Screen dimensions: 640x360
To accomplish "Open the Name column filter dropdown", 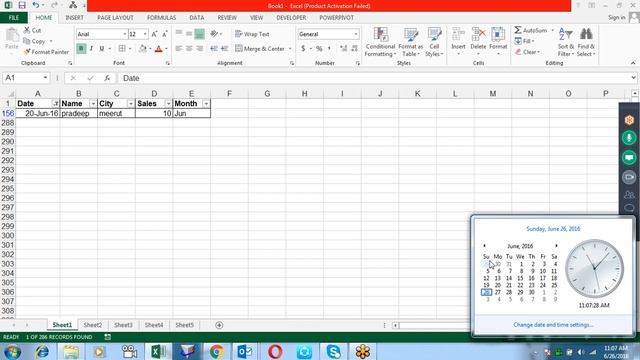I will (x=93, y=104).
